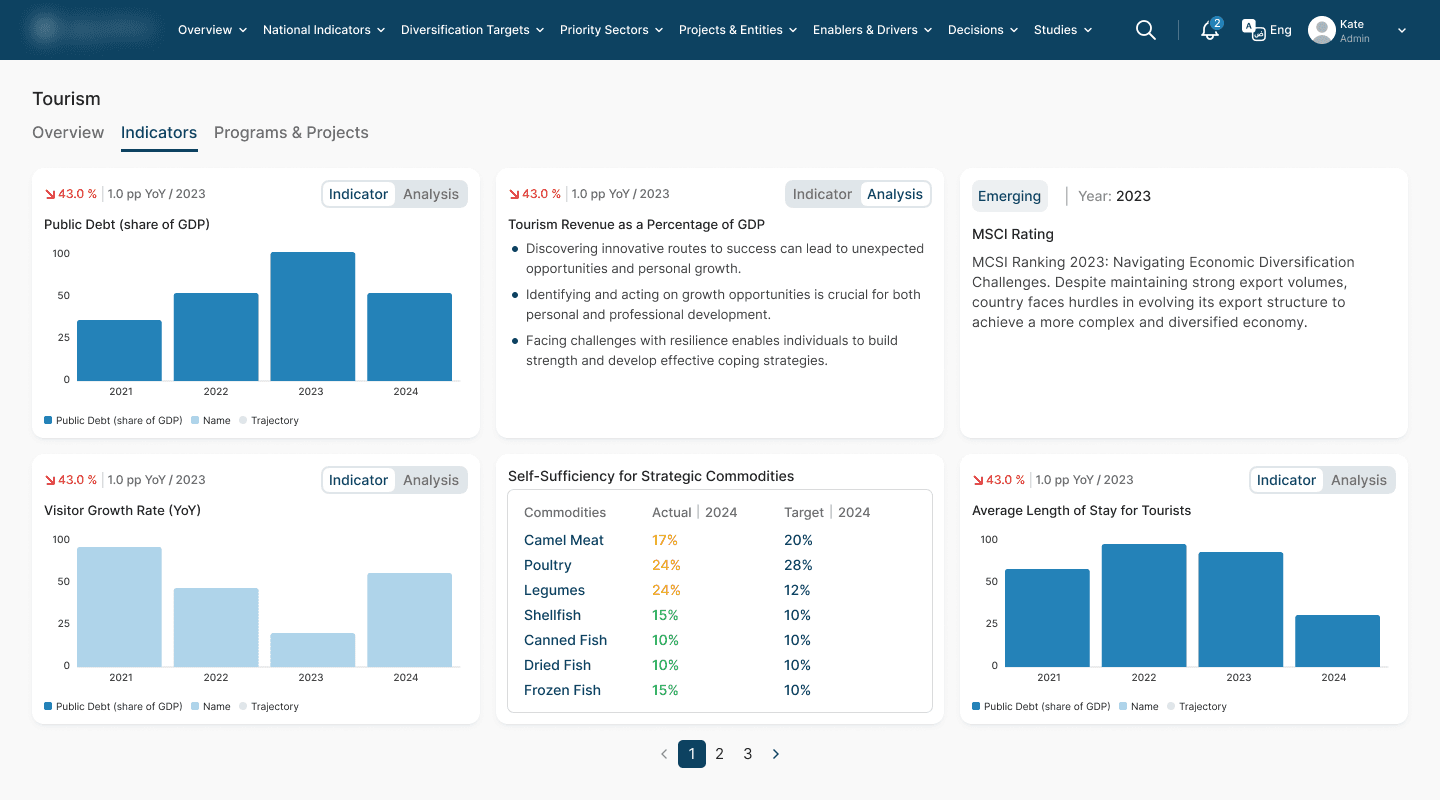Click Self-Sufficiency for Strategic Commodities heading

[651, 476]
